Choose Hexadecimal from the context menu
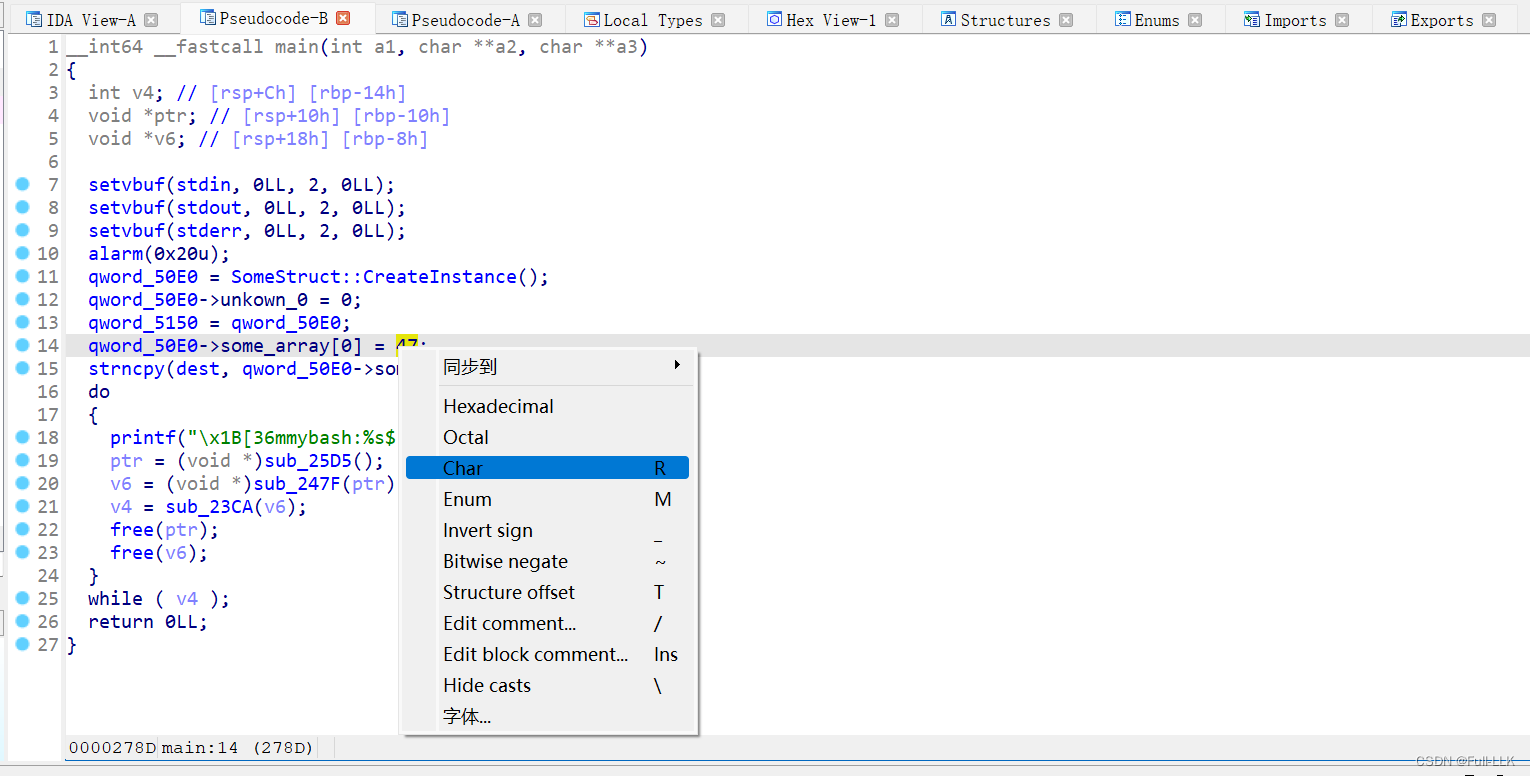The width and height of the screenshot is (1530, 776). click(x=547, y=406)
